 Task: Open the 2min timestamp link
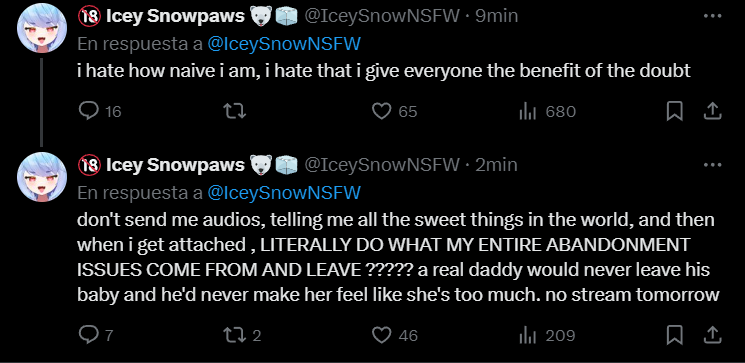pos(496,165)
